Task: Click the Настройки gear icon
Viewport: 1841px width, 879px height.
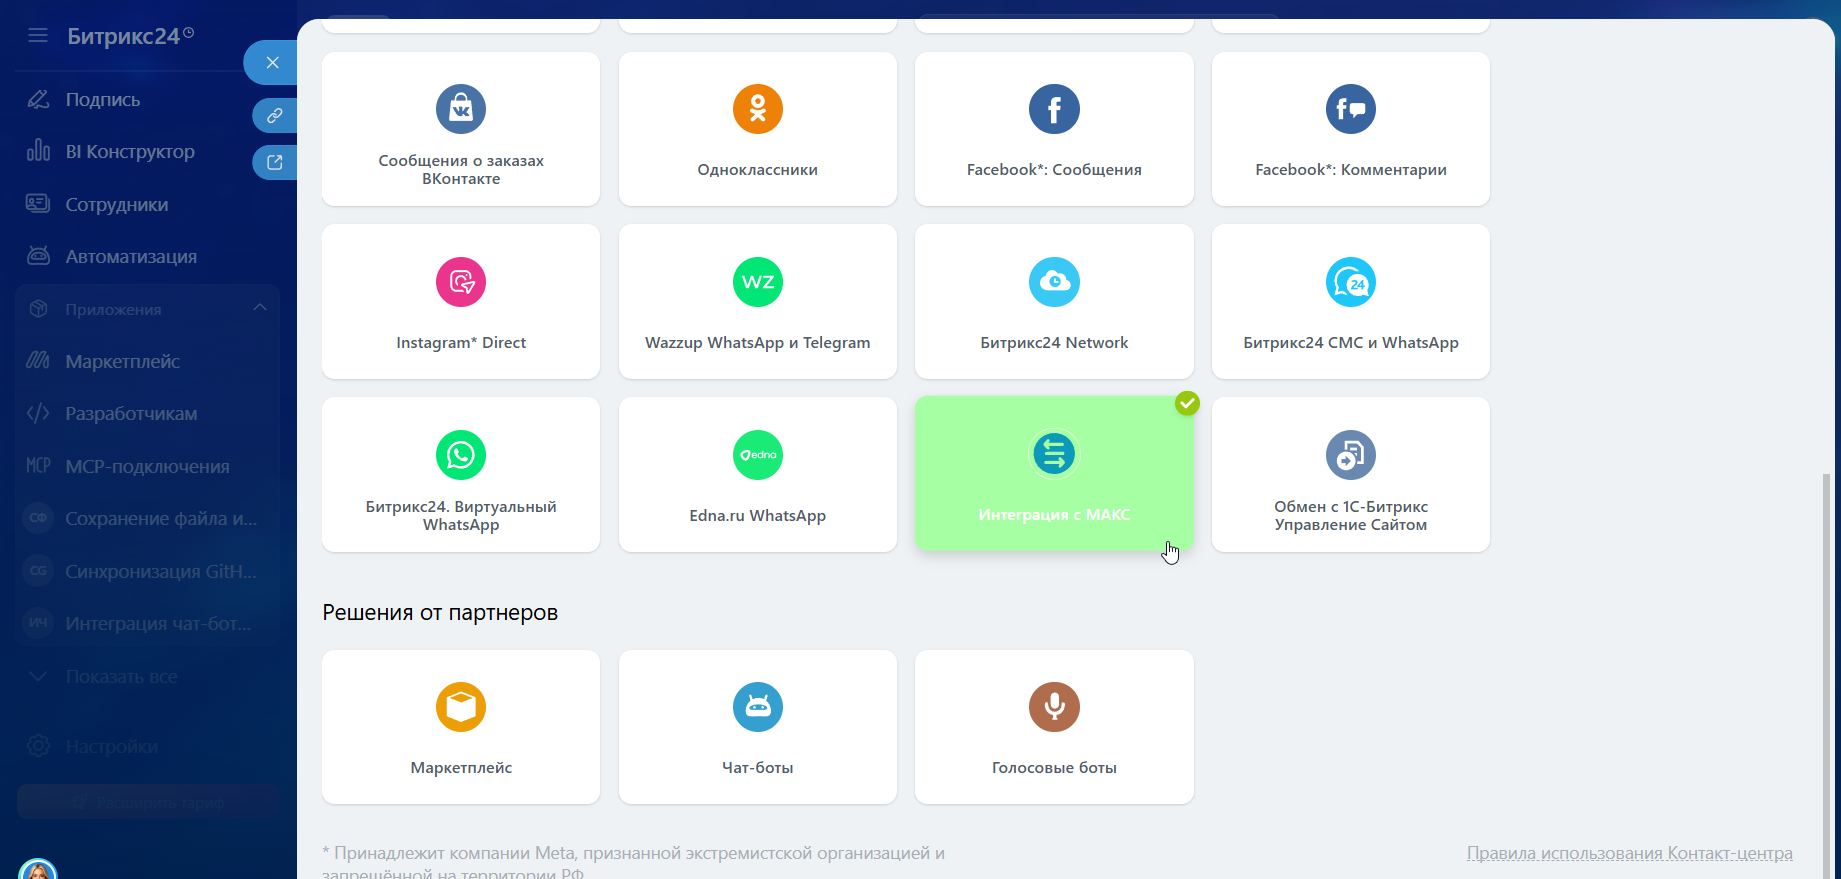Action: pyautogui.click(x=38, y=746)
